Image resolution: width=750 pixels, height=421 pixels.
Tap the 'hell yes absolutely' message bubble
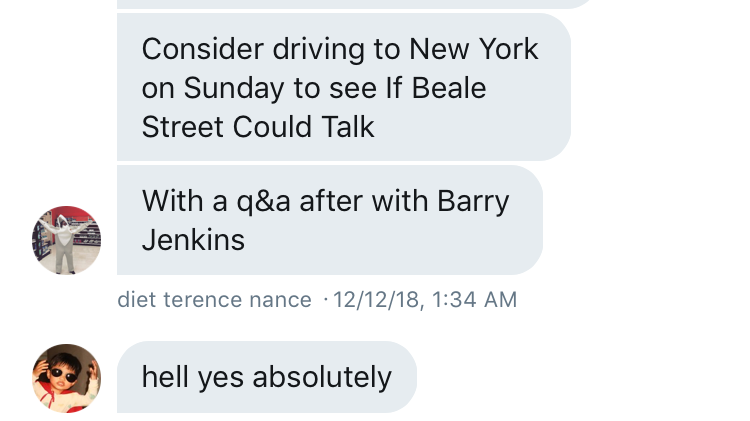266,377
